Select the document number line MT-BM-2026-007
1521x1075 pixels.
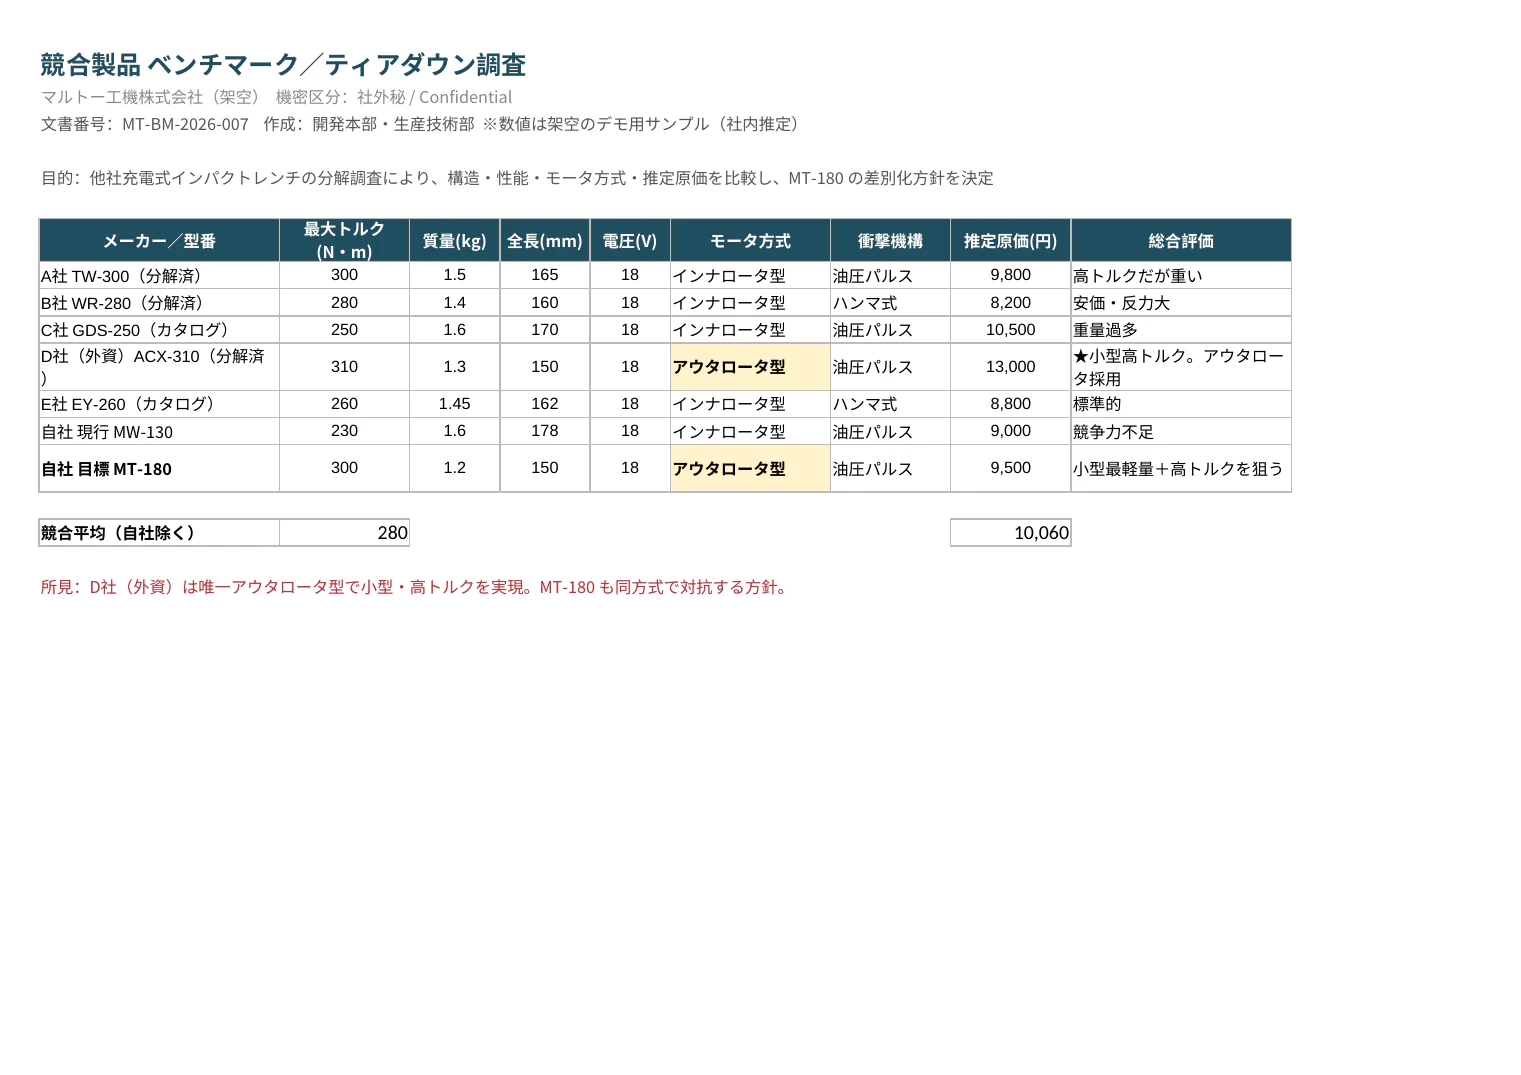pos(420,124)
